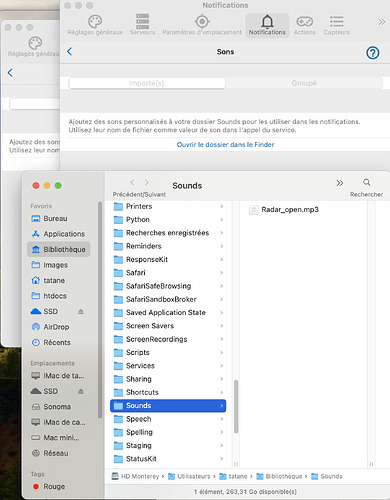This screenshot has height=500, width=390.
Task: Go back with the blue chevron next to Sons
Action: pyautogui.click(x=69, y=52)
